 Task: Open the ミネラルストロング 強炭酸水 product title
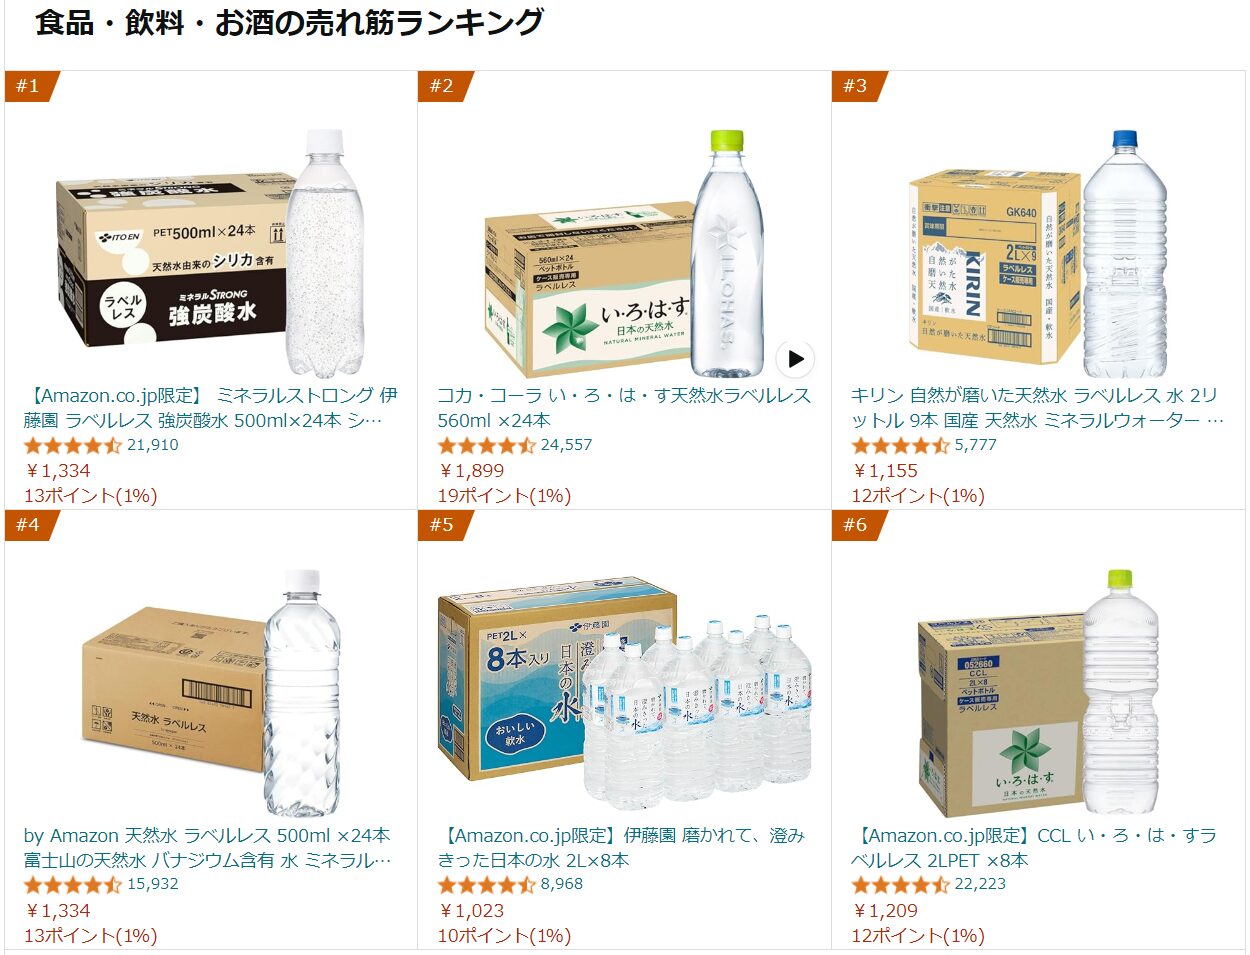pos(210,408)
